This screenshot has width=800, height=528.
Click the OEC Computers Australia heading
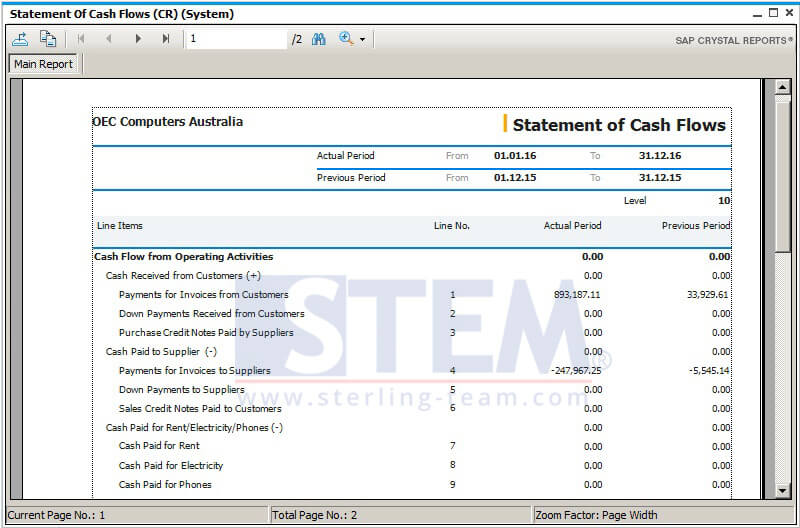pos(167,122)
